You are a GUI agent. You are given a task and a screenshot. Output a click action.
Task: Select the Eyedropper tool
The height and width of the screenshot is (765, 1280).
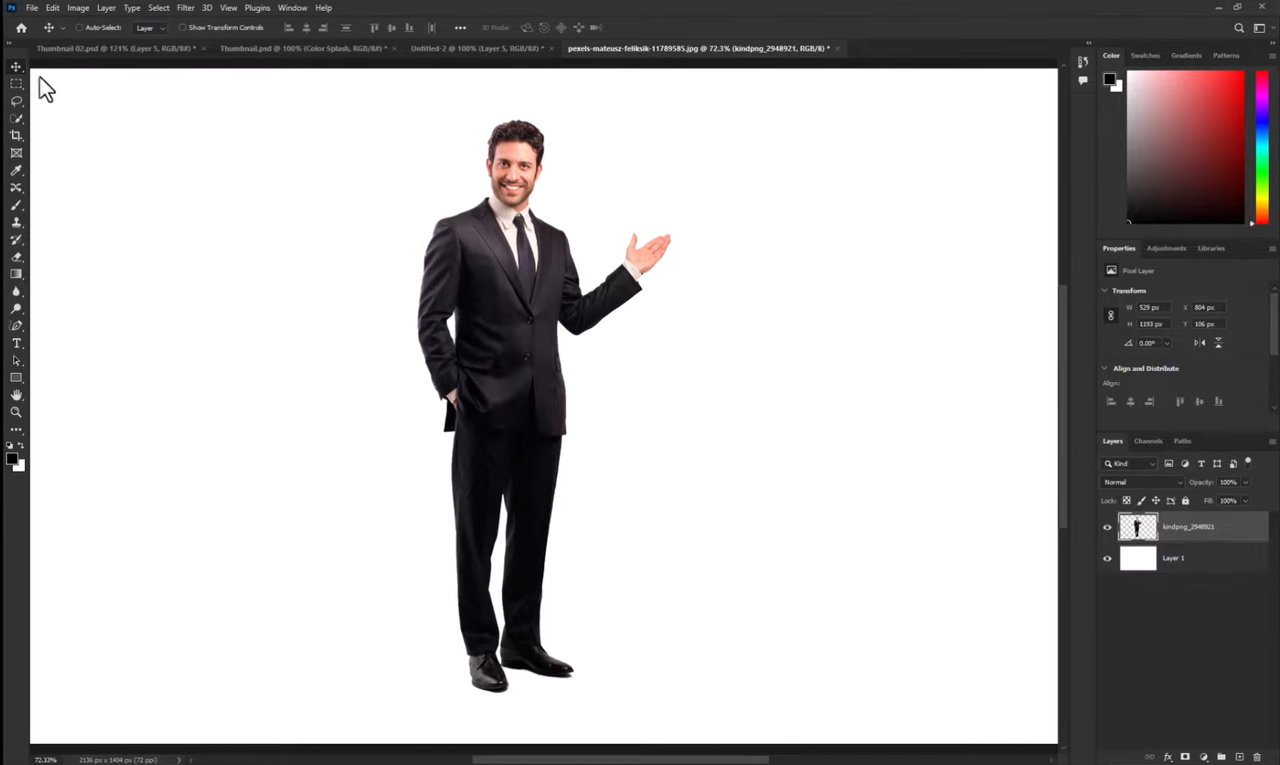tap(16, 170)
